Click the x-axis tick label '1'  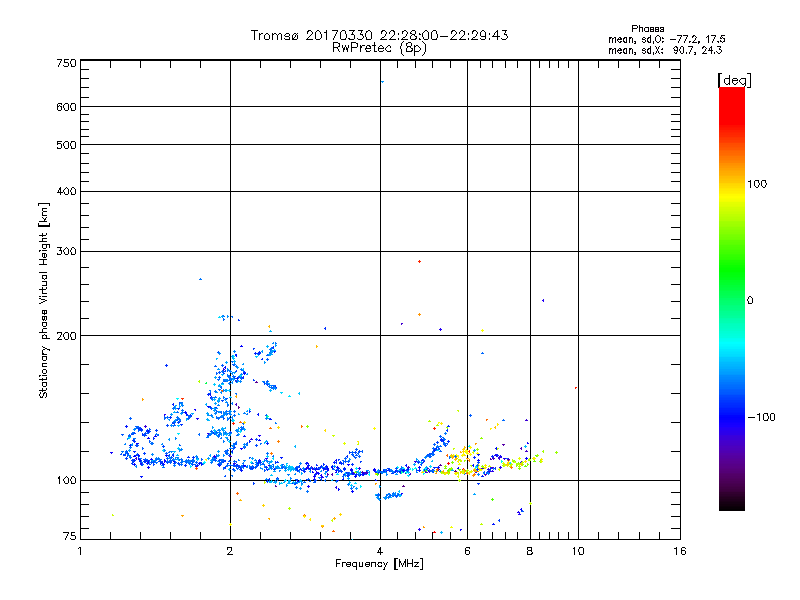coord(80,551)
